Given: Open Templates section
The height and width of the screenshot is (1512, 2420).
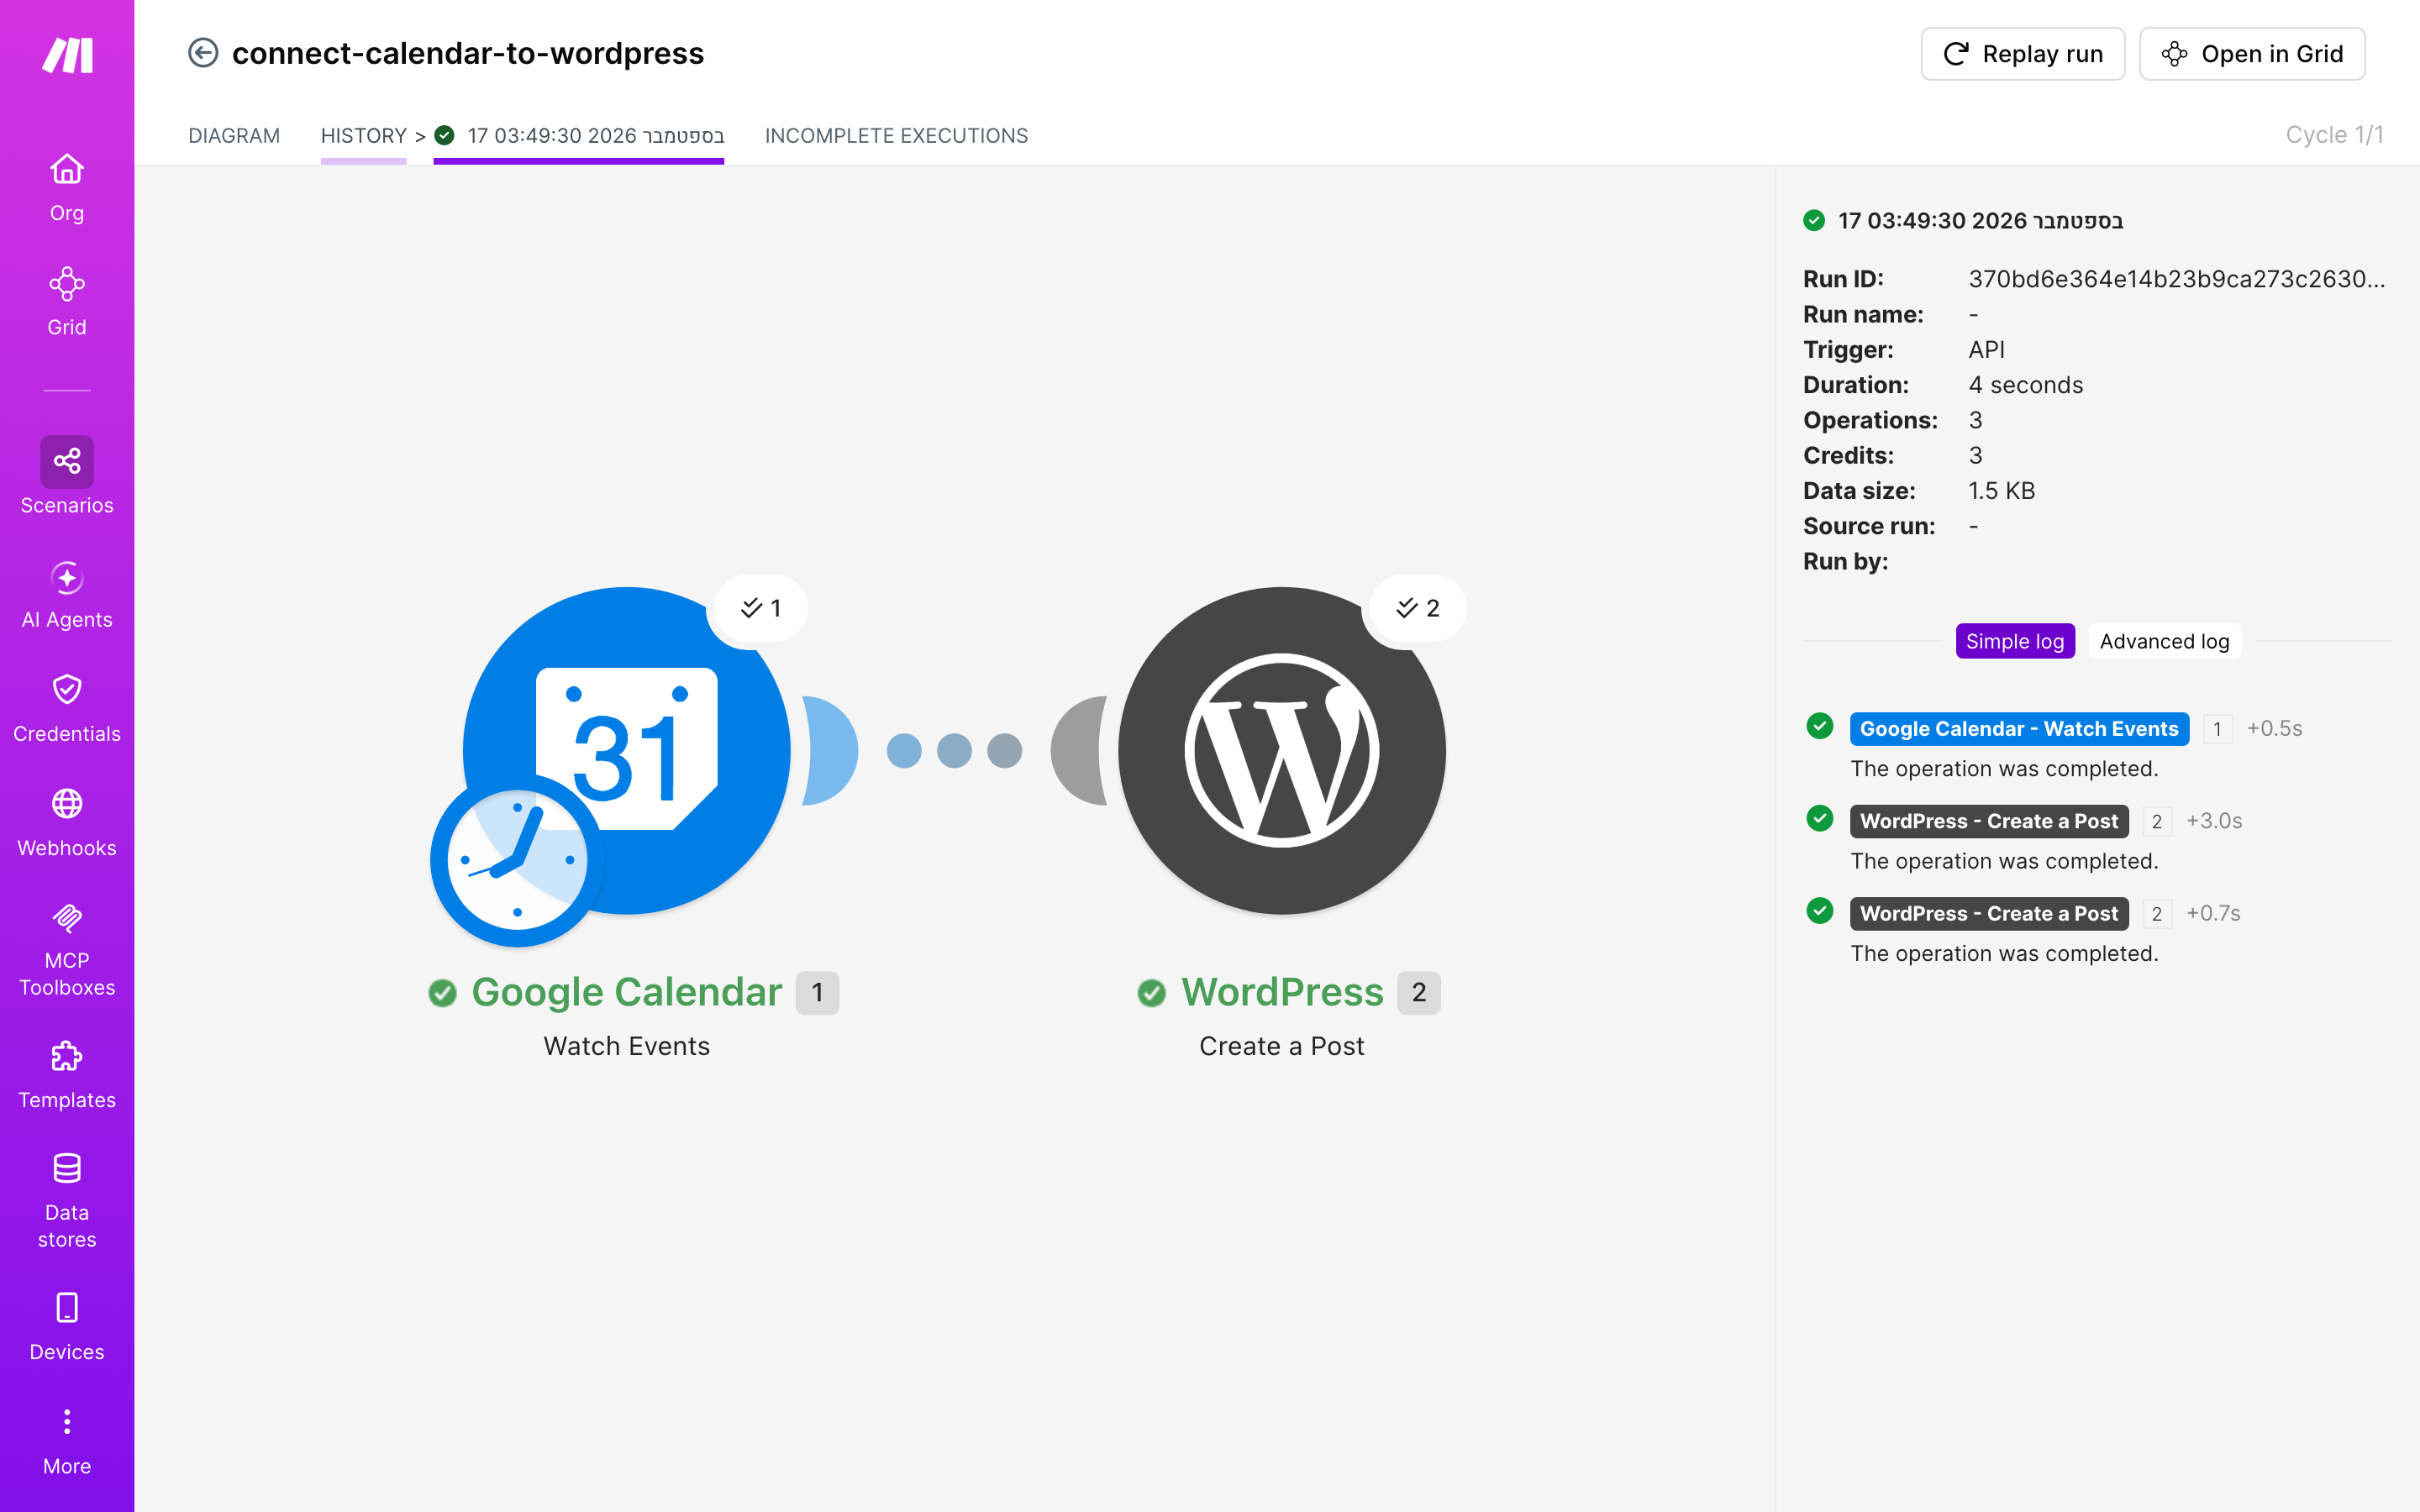Looking at the screenshot, I should pos(67,1075).
